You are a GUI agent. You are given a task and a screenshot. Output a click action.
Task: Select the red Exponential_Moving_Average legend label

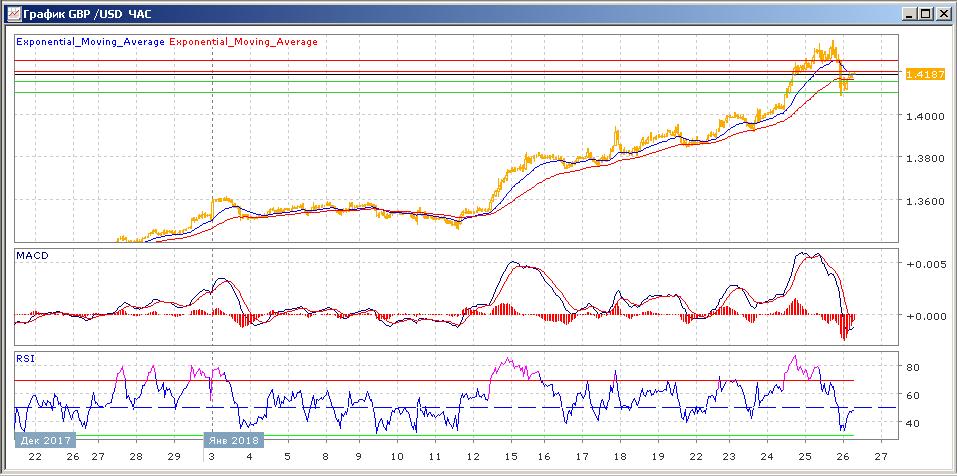(243, 42)
